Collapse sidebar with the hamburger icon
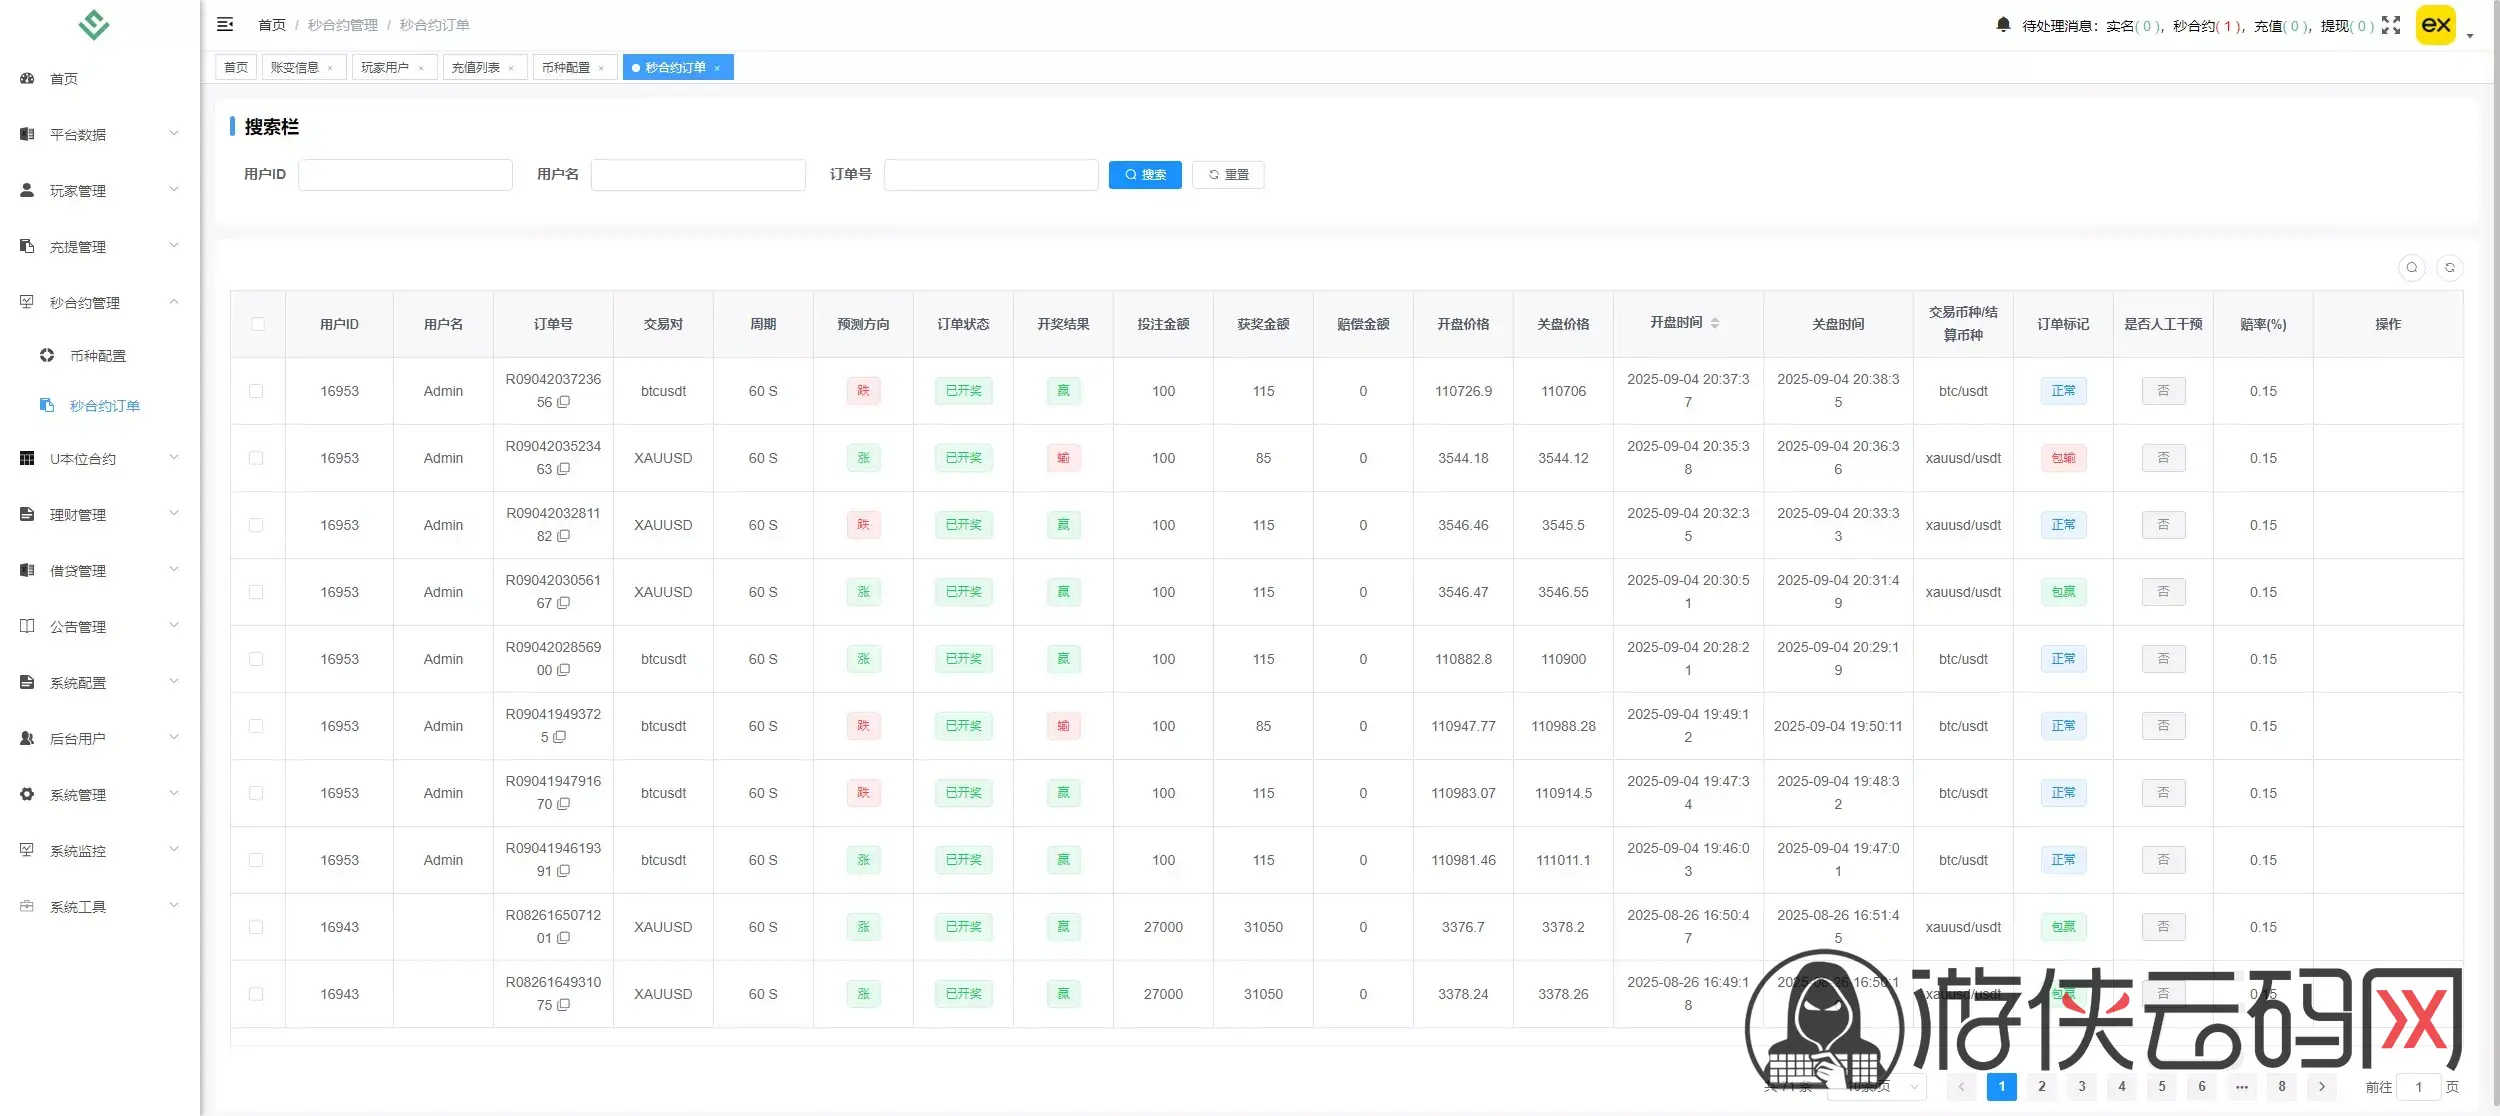Screen dimensions: 2500x1116 (225, 24)
